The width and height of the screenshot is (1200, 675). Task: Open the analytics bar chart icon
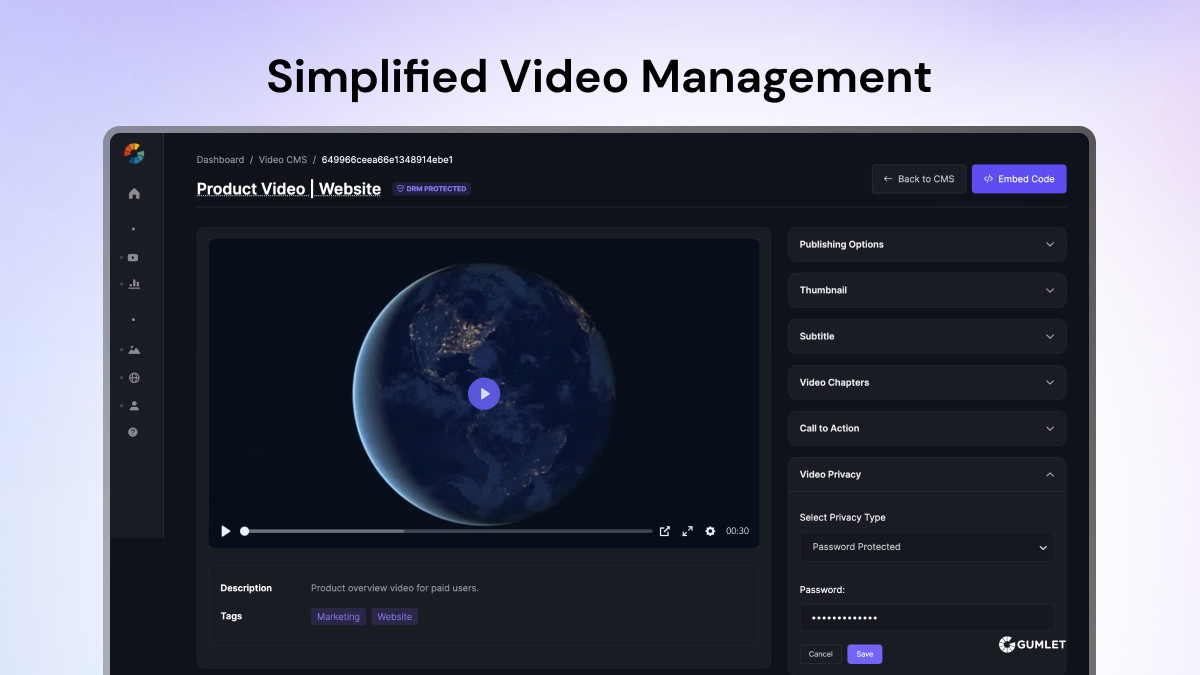134,284
